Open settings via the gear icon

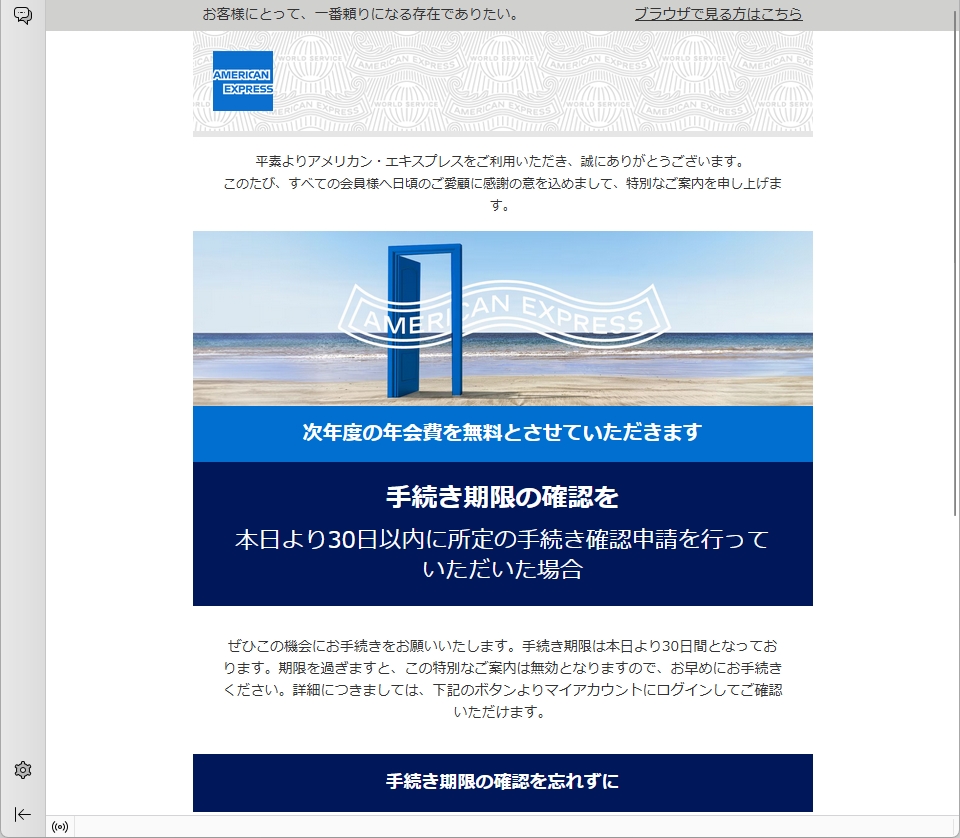coord(22,770)
